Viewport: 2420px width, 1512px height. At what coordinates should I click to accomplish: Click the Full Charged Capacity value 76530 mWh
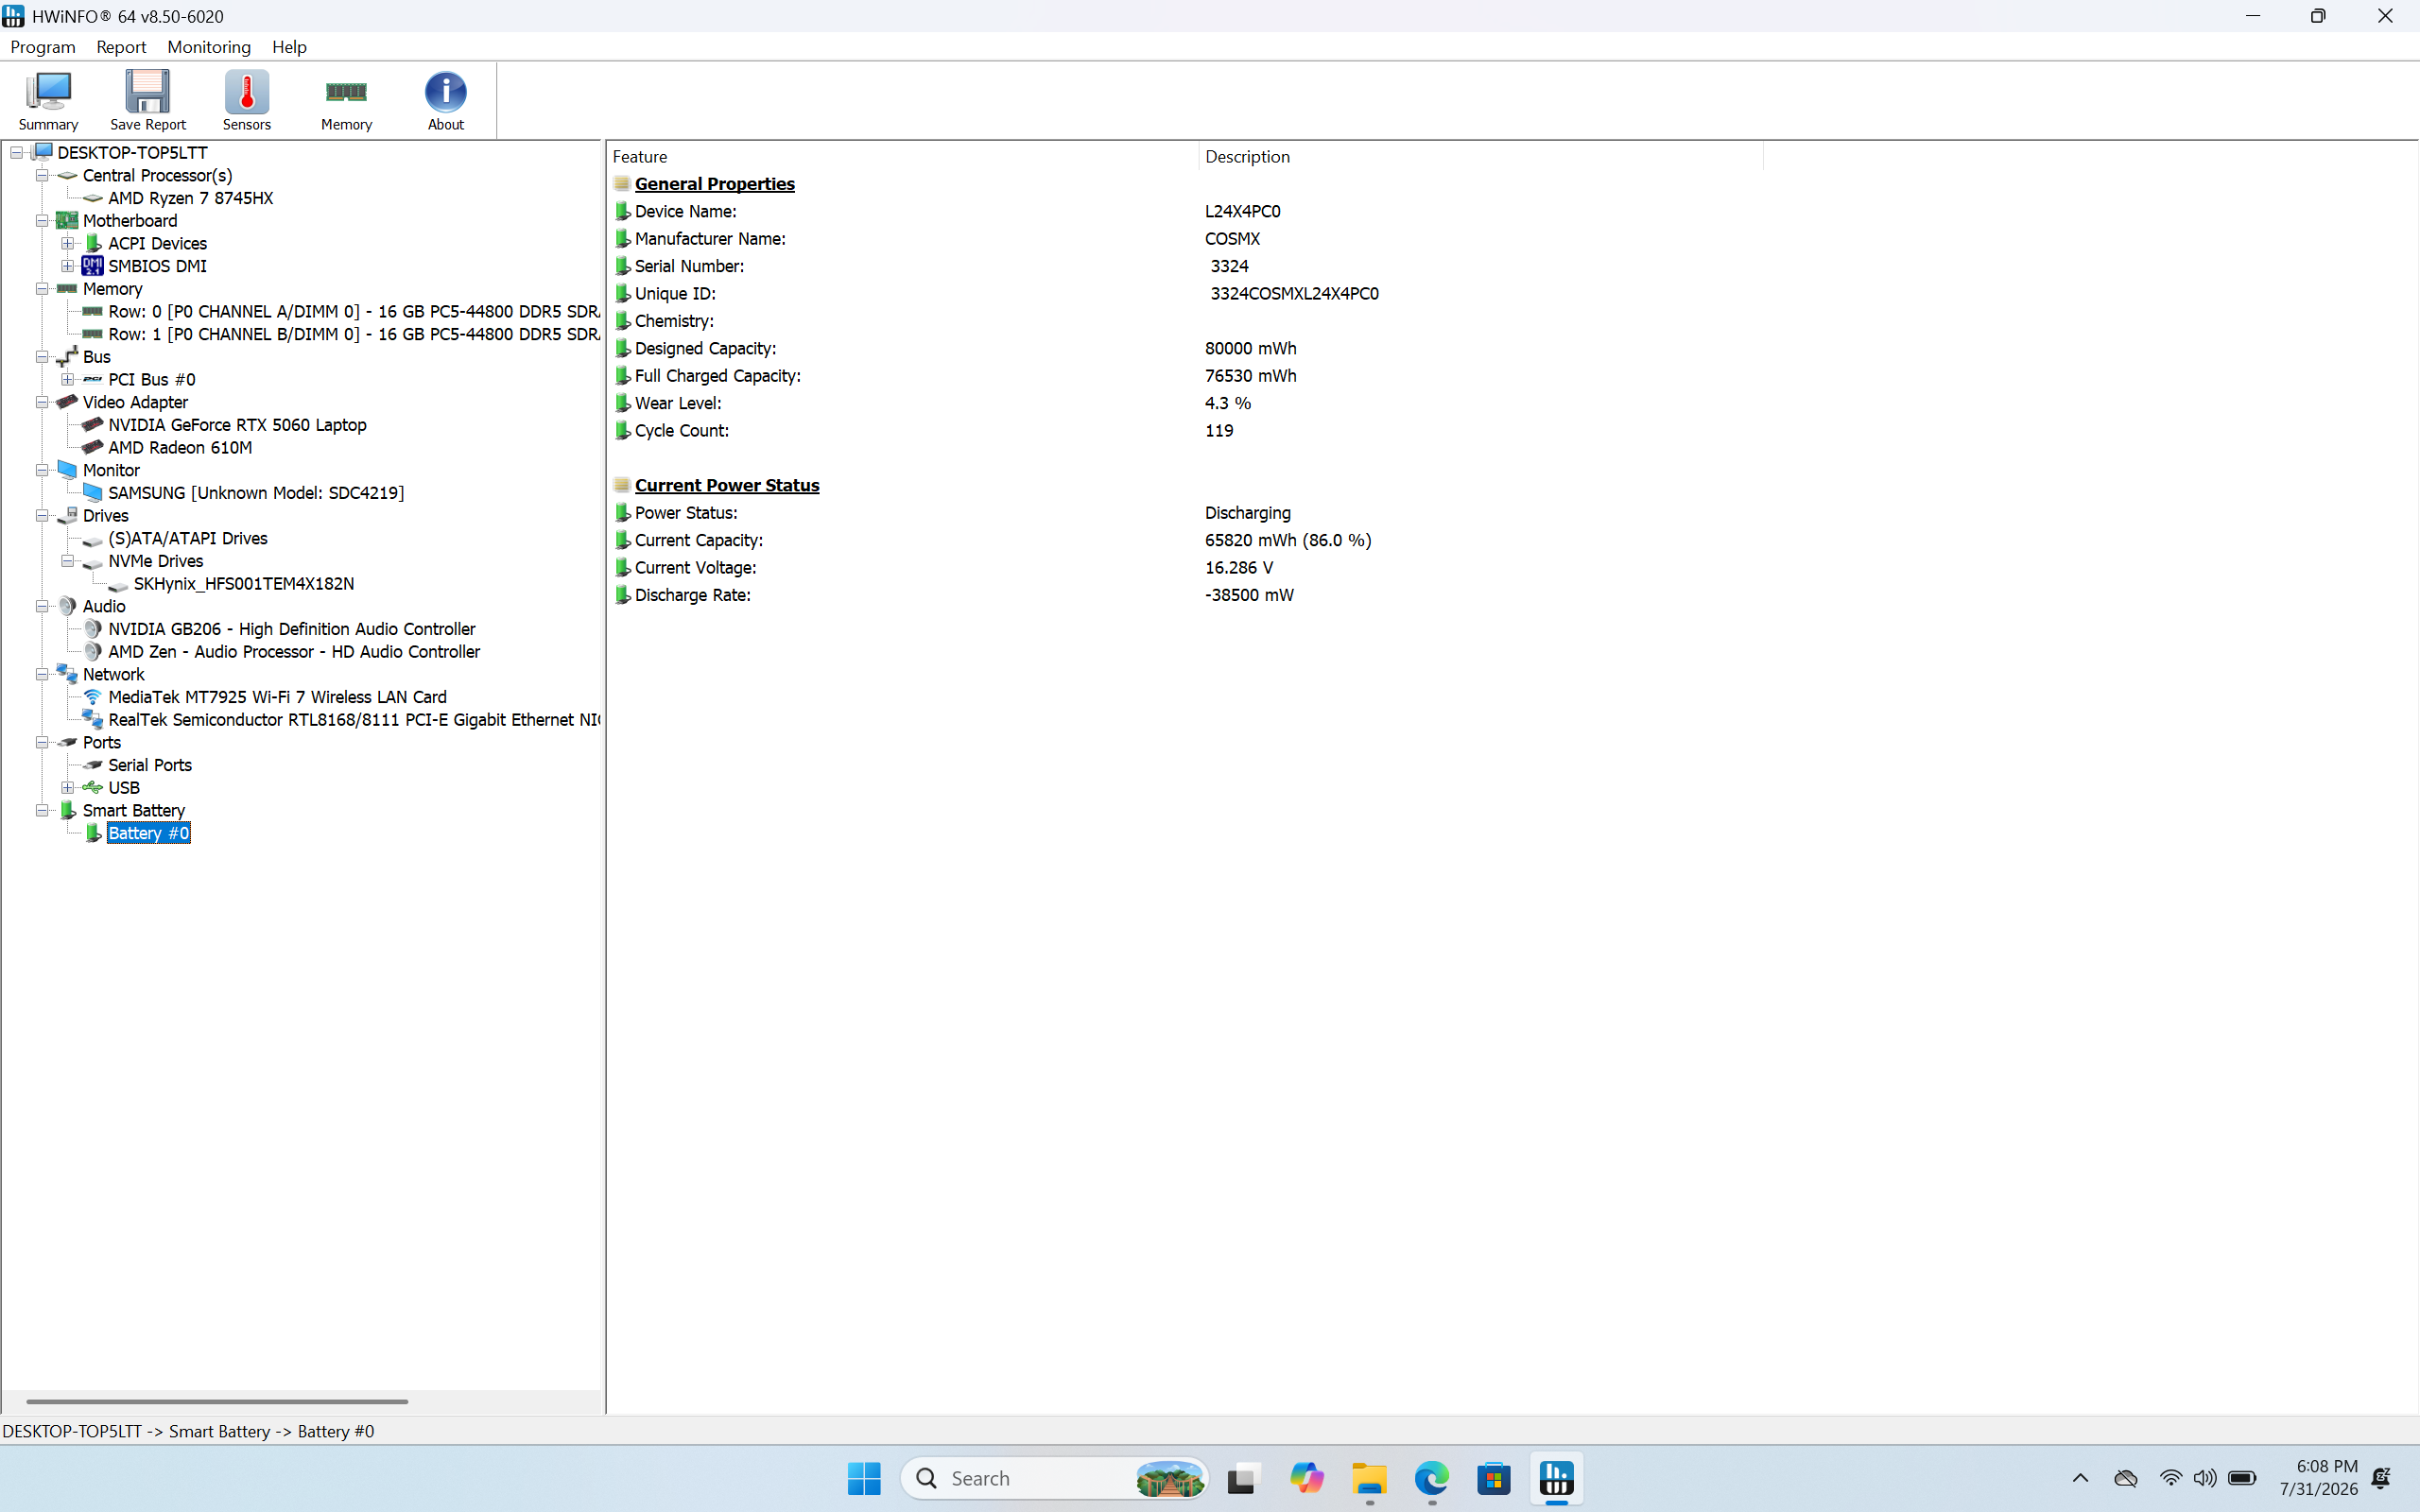[1250, 376]
